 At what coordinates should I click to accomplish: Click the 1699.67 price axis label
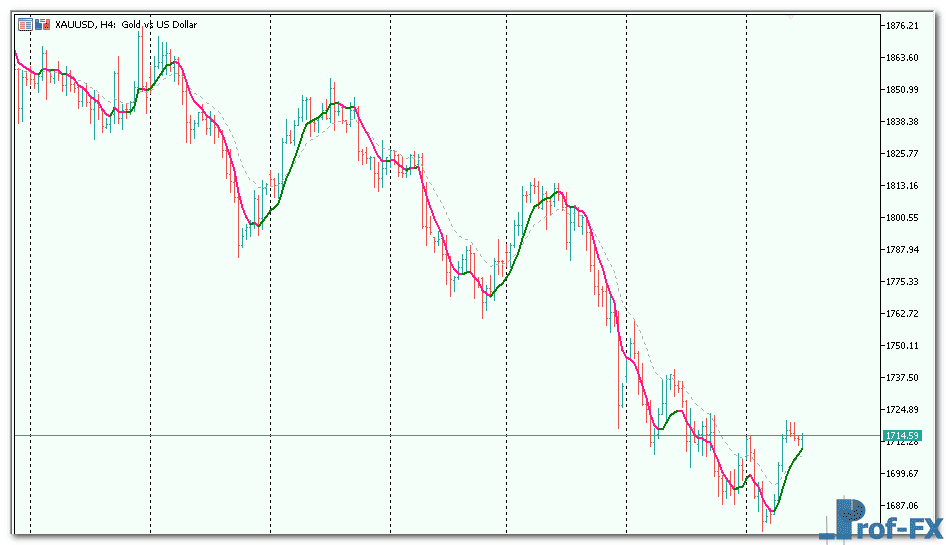[901, 474]
